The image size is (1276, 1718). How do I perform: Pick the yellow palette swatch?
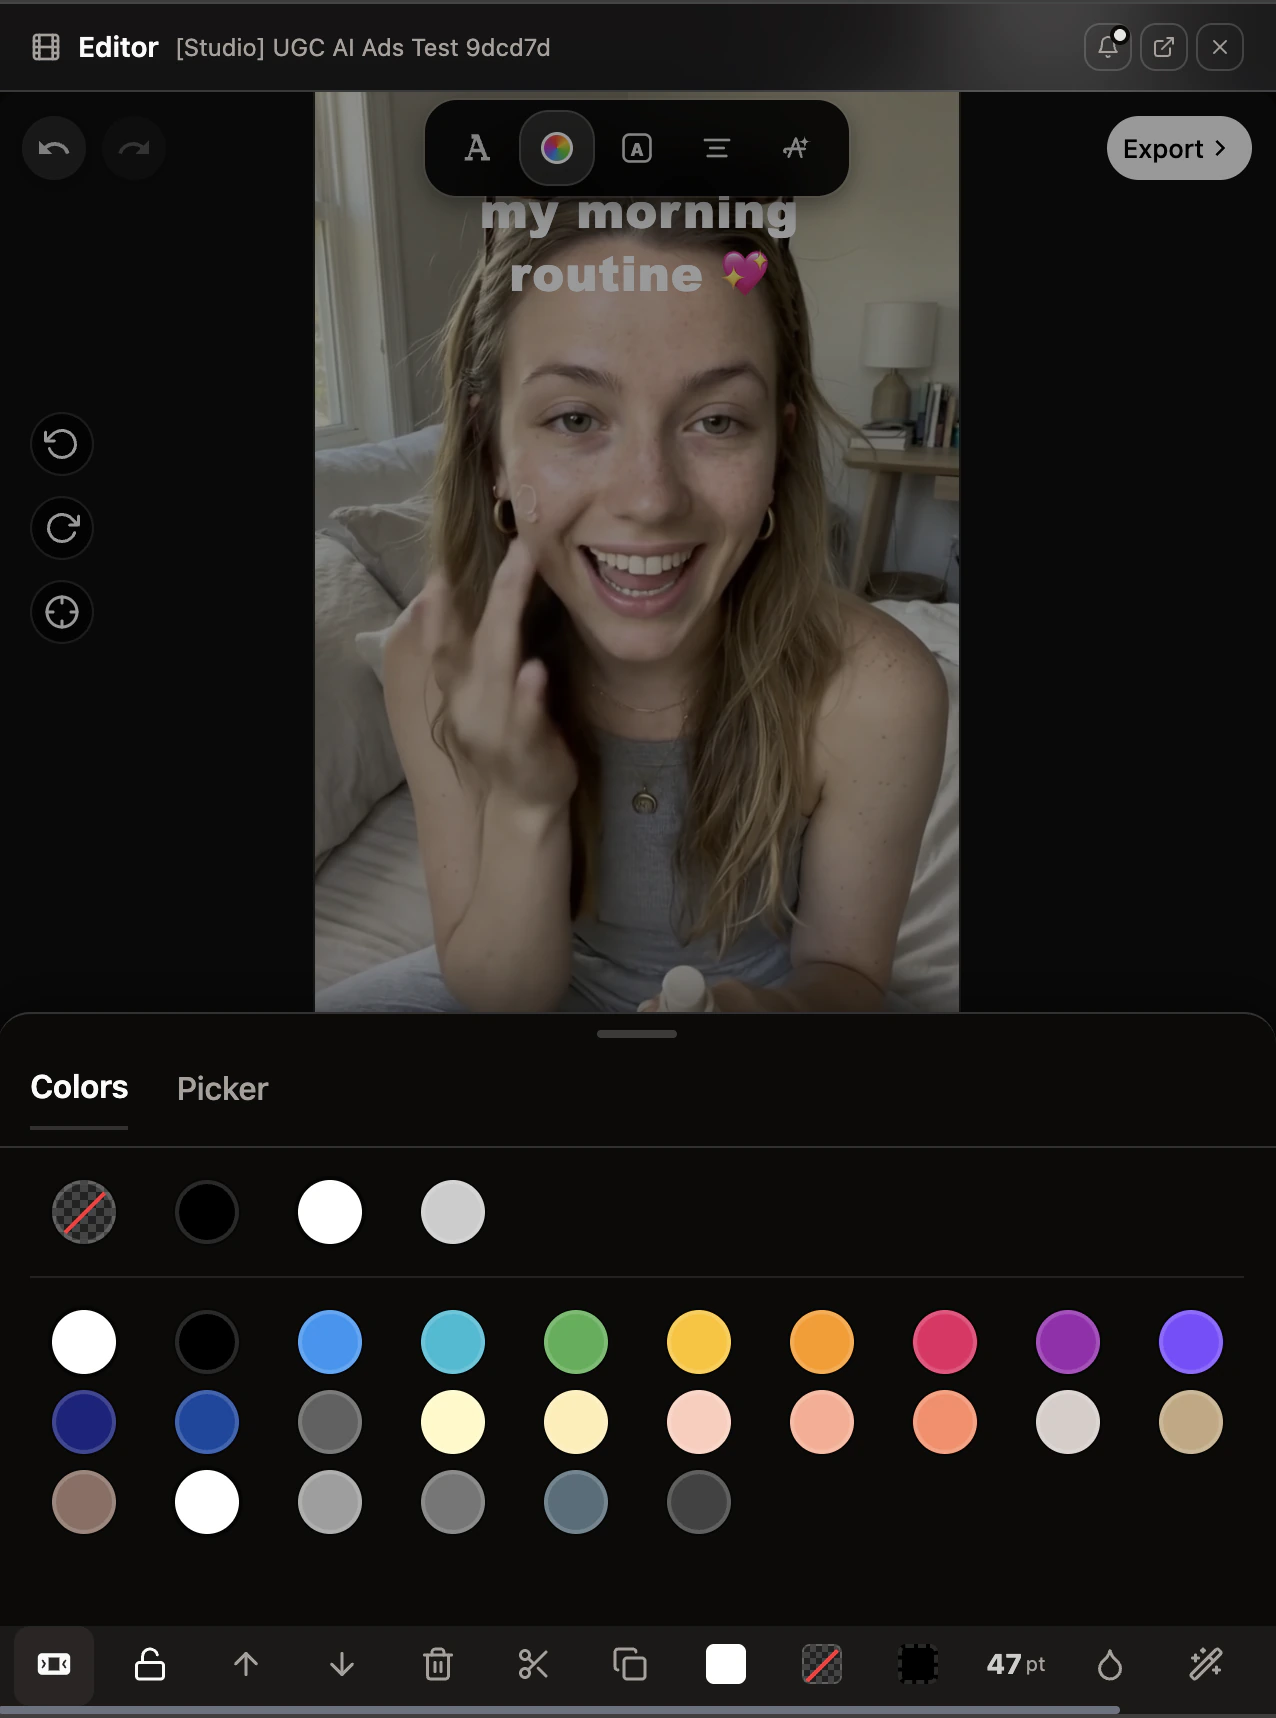(699, 1342)
